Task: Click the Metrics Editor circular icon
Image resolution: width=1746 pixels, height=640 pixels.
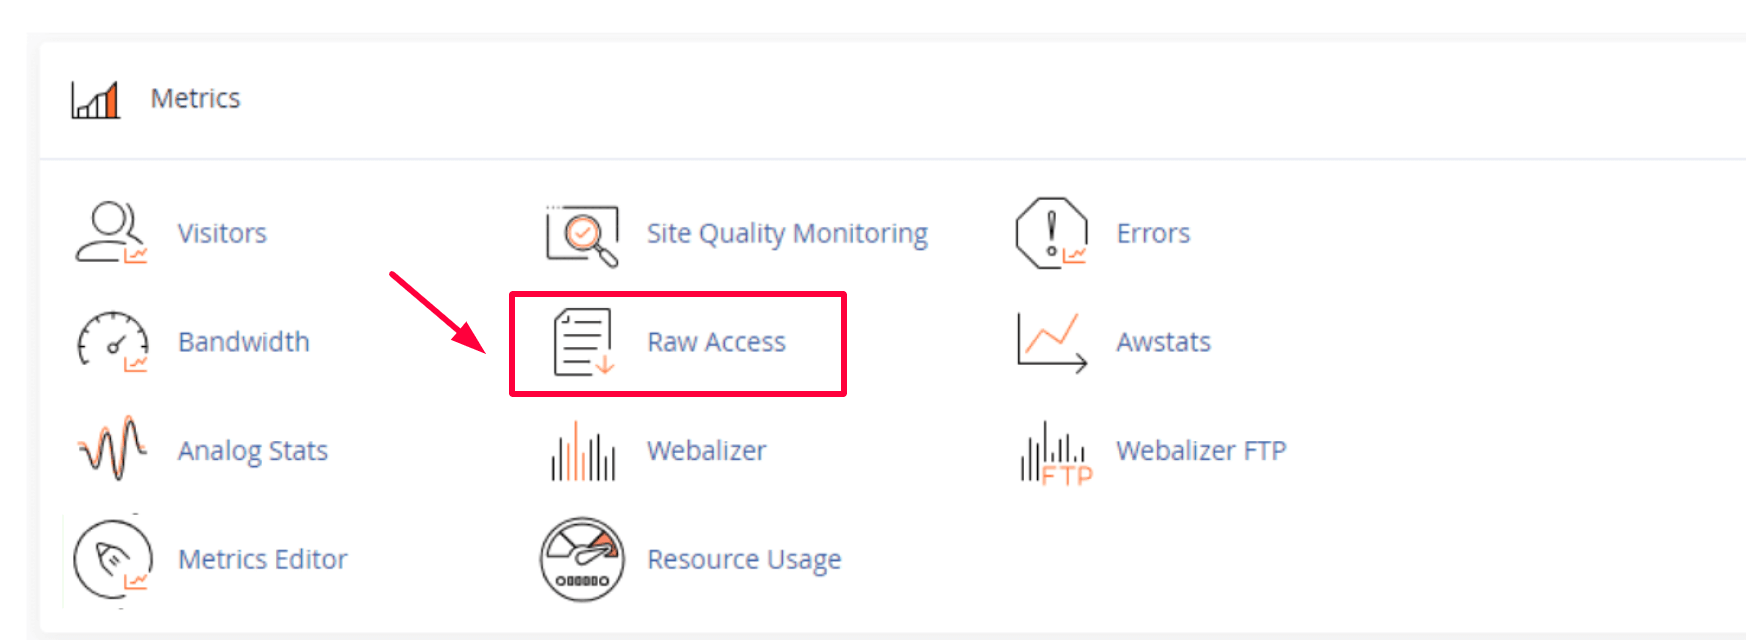Action: (x=113, y=560)
